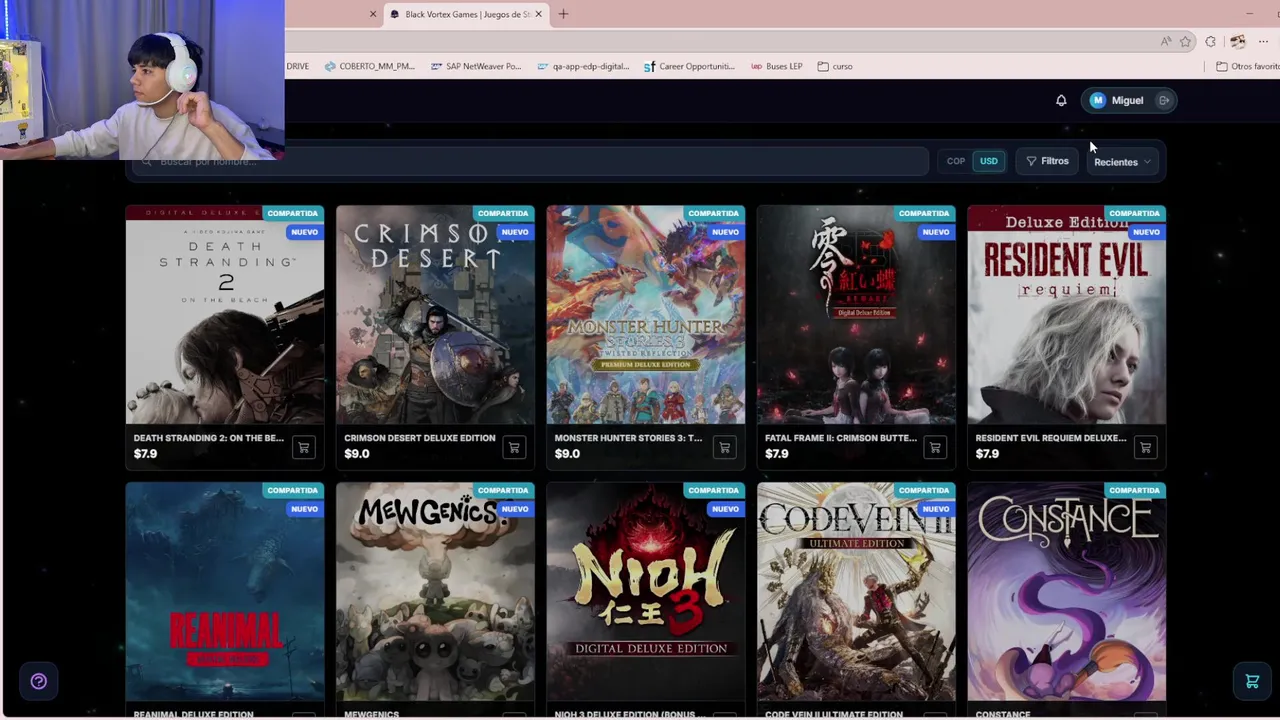Click the DEATH STRANDING 2: ON THE BE... title

coord(209,438)
